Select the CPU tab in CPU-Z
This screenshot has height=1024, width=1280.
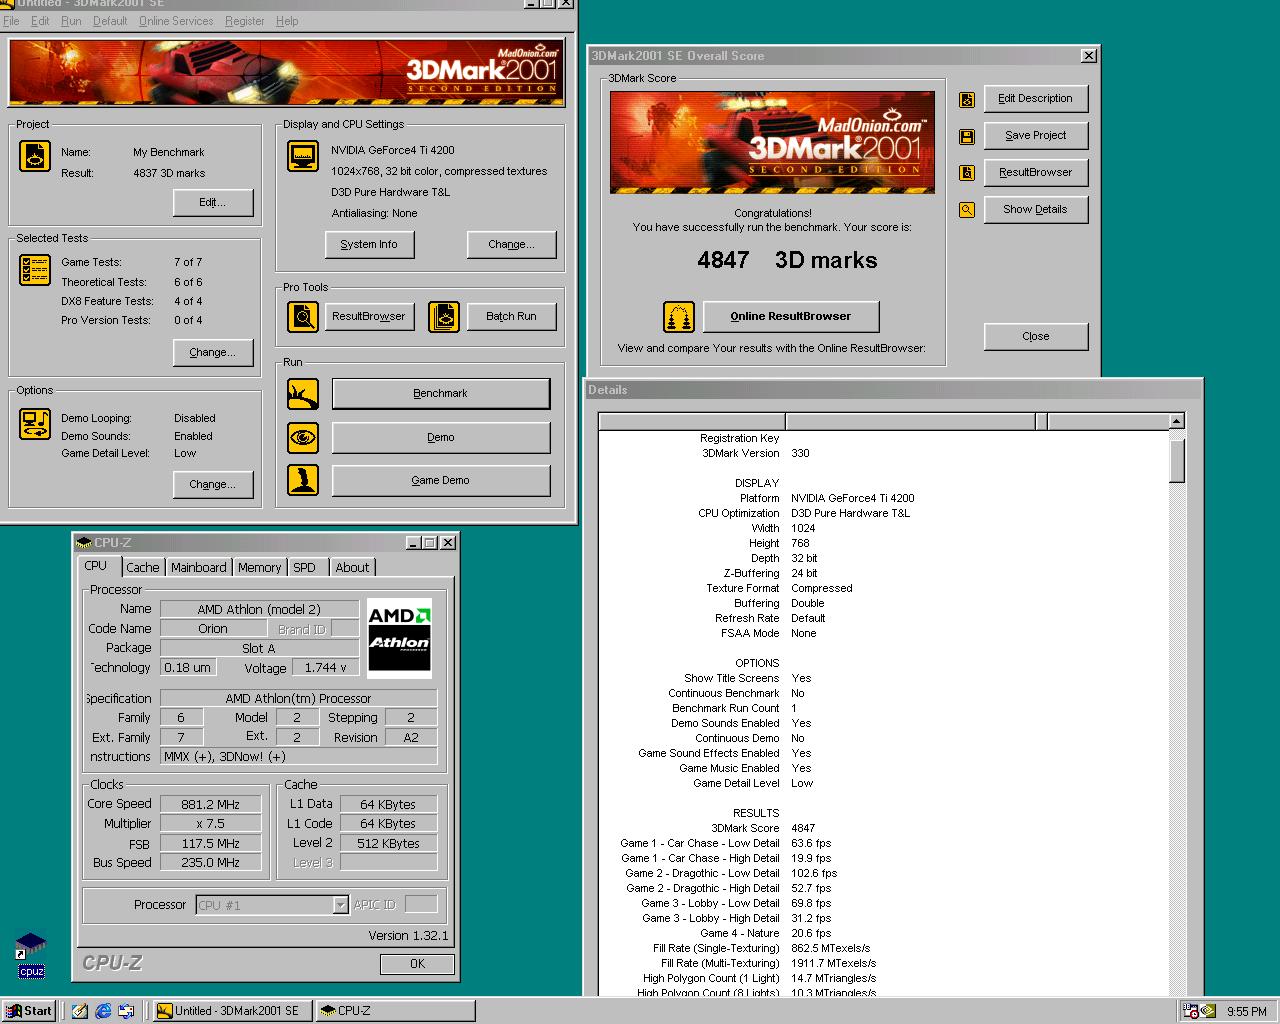pos(98,566)
